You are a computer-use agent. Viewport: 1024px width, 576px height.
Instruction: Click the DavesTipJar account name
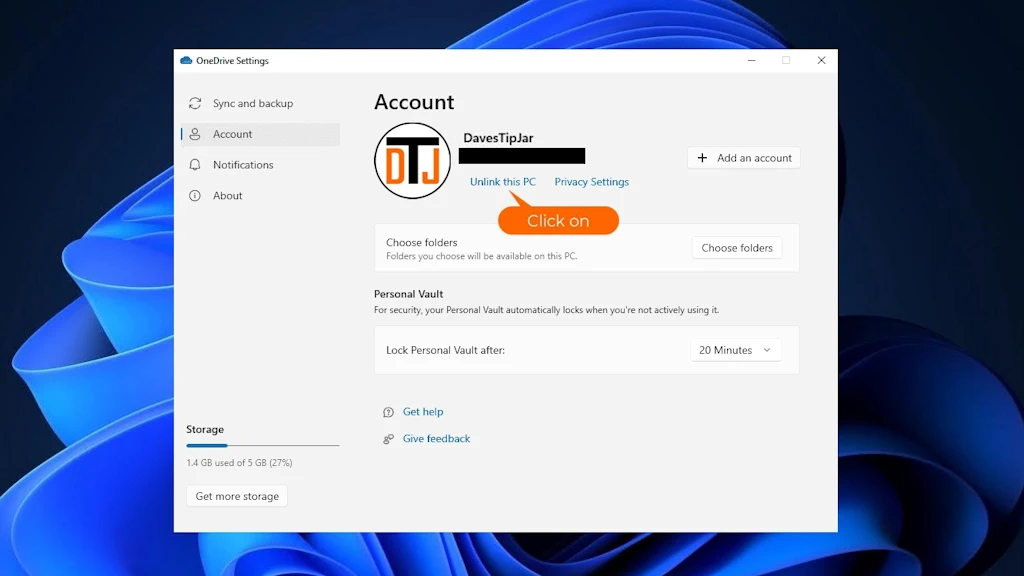[x=498, y=138]
